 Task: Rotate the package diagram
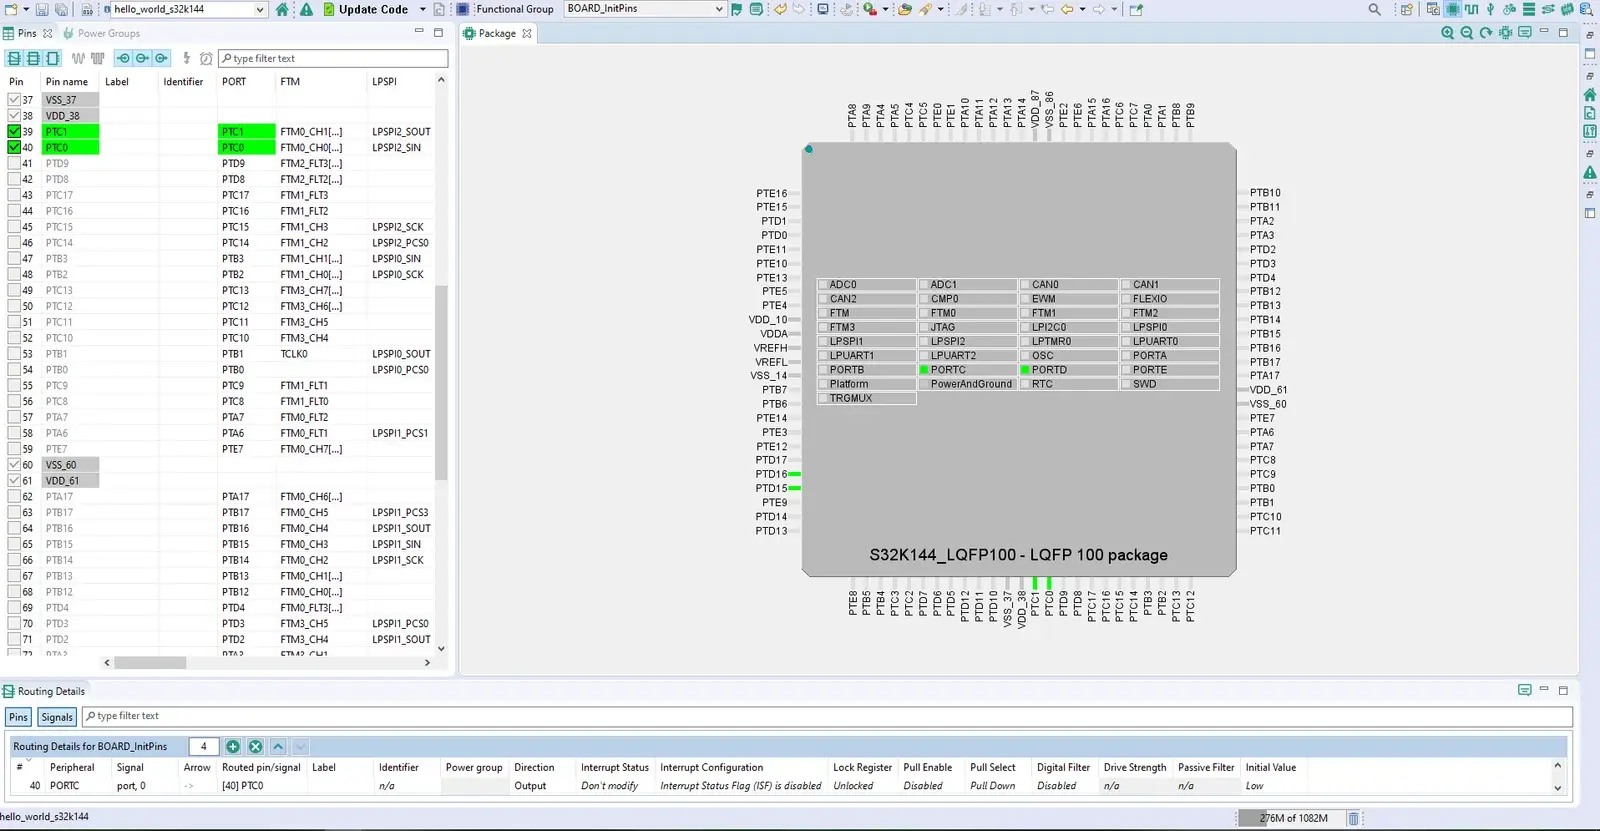(x=1486, y=33)
